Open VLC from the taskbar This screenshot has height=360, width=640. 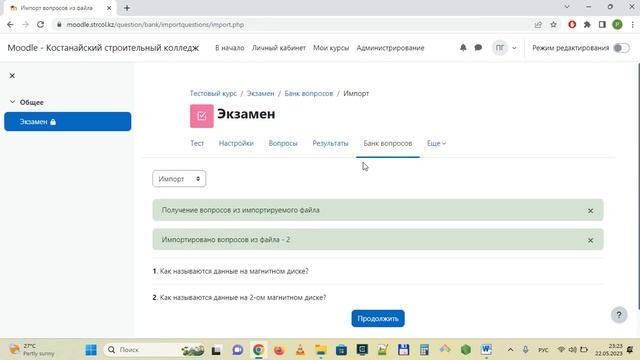pos(300,350)
